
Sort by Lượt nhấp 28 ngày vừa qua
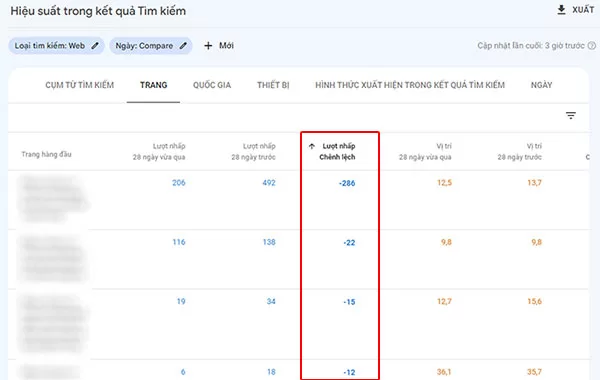pyautogui.click(x=159, y=152)
